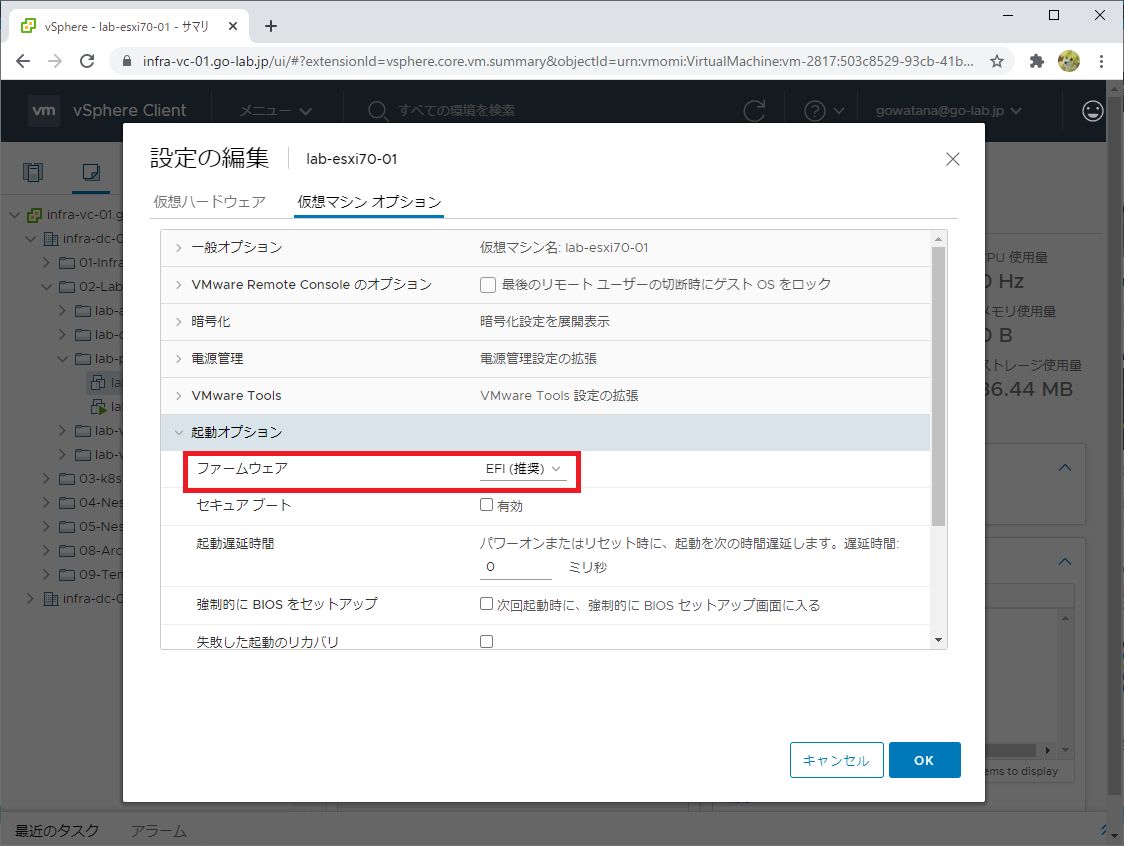This screenshot has height=846, width=1124.
Task: Click the 01-Infra folder icon
Action: (67, 262)
